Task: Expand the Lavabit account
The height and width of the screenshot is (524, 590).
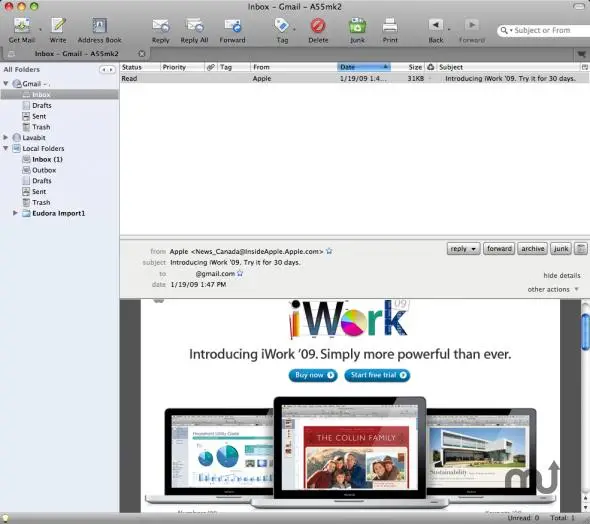Action: point(6,137)
